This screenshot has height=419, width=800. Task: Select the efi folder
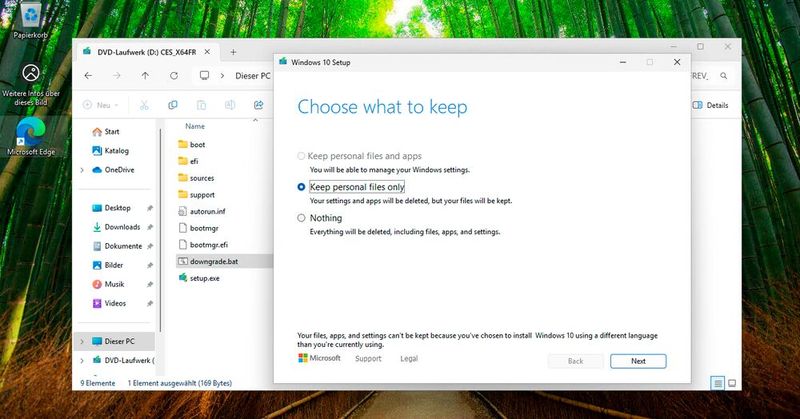(x=188, y=161)
